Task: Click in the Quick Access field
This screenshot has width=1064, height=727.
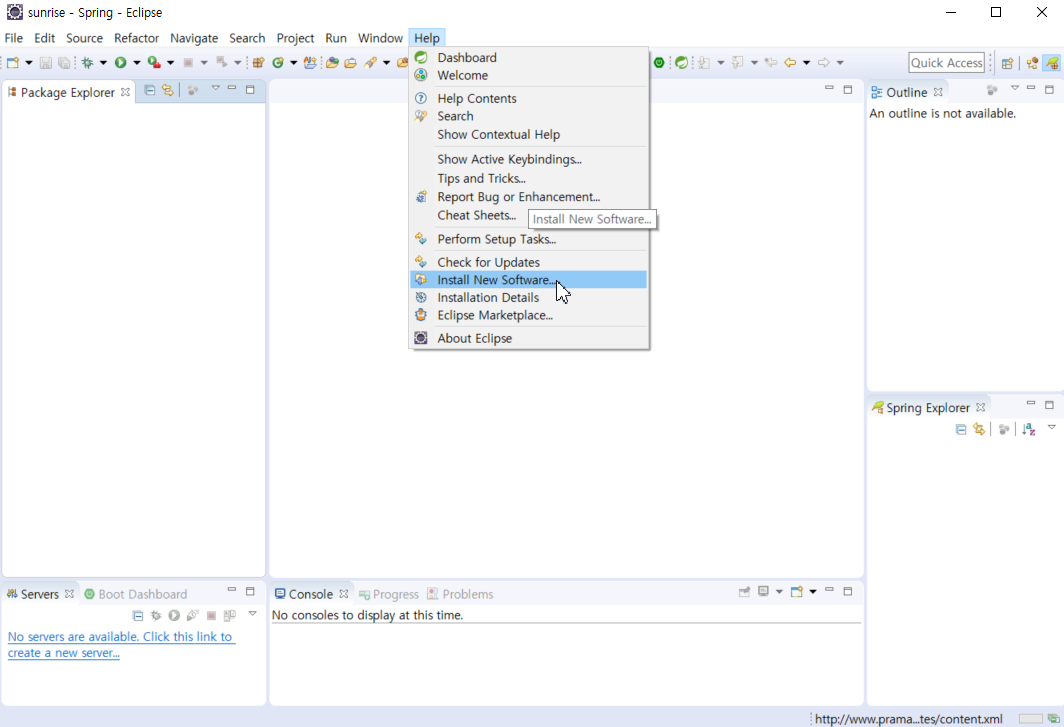Action: pyautogui.click(x=946, y=62)
